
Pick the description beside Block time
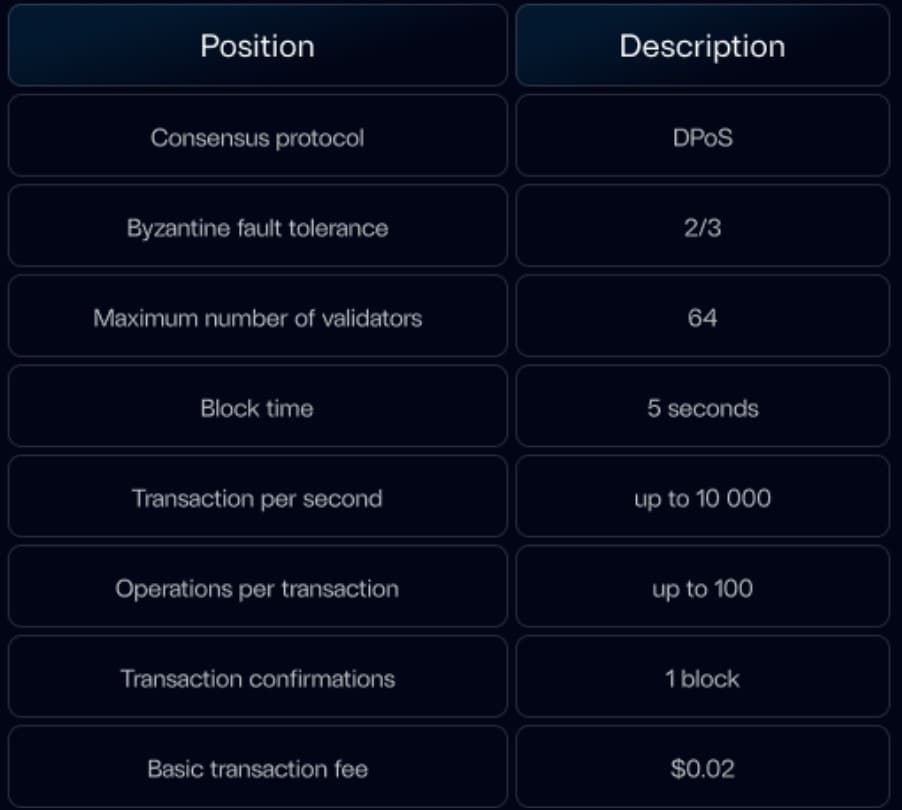pos(702,408)
